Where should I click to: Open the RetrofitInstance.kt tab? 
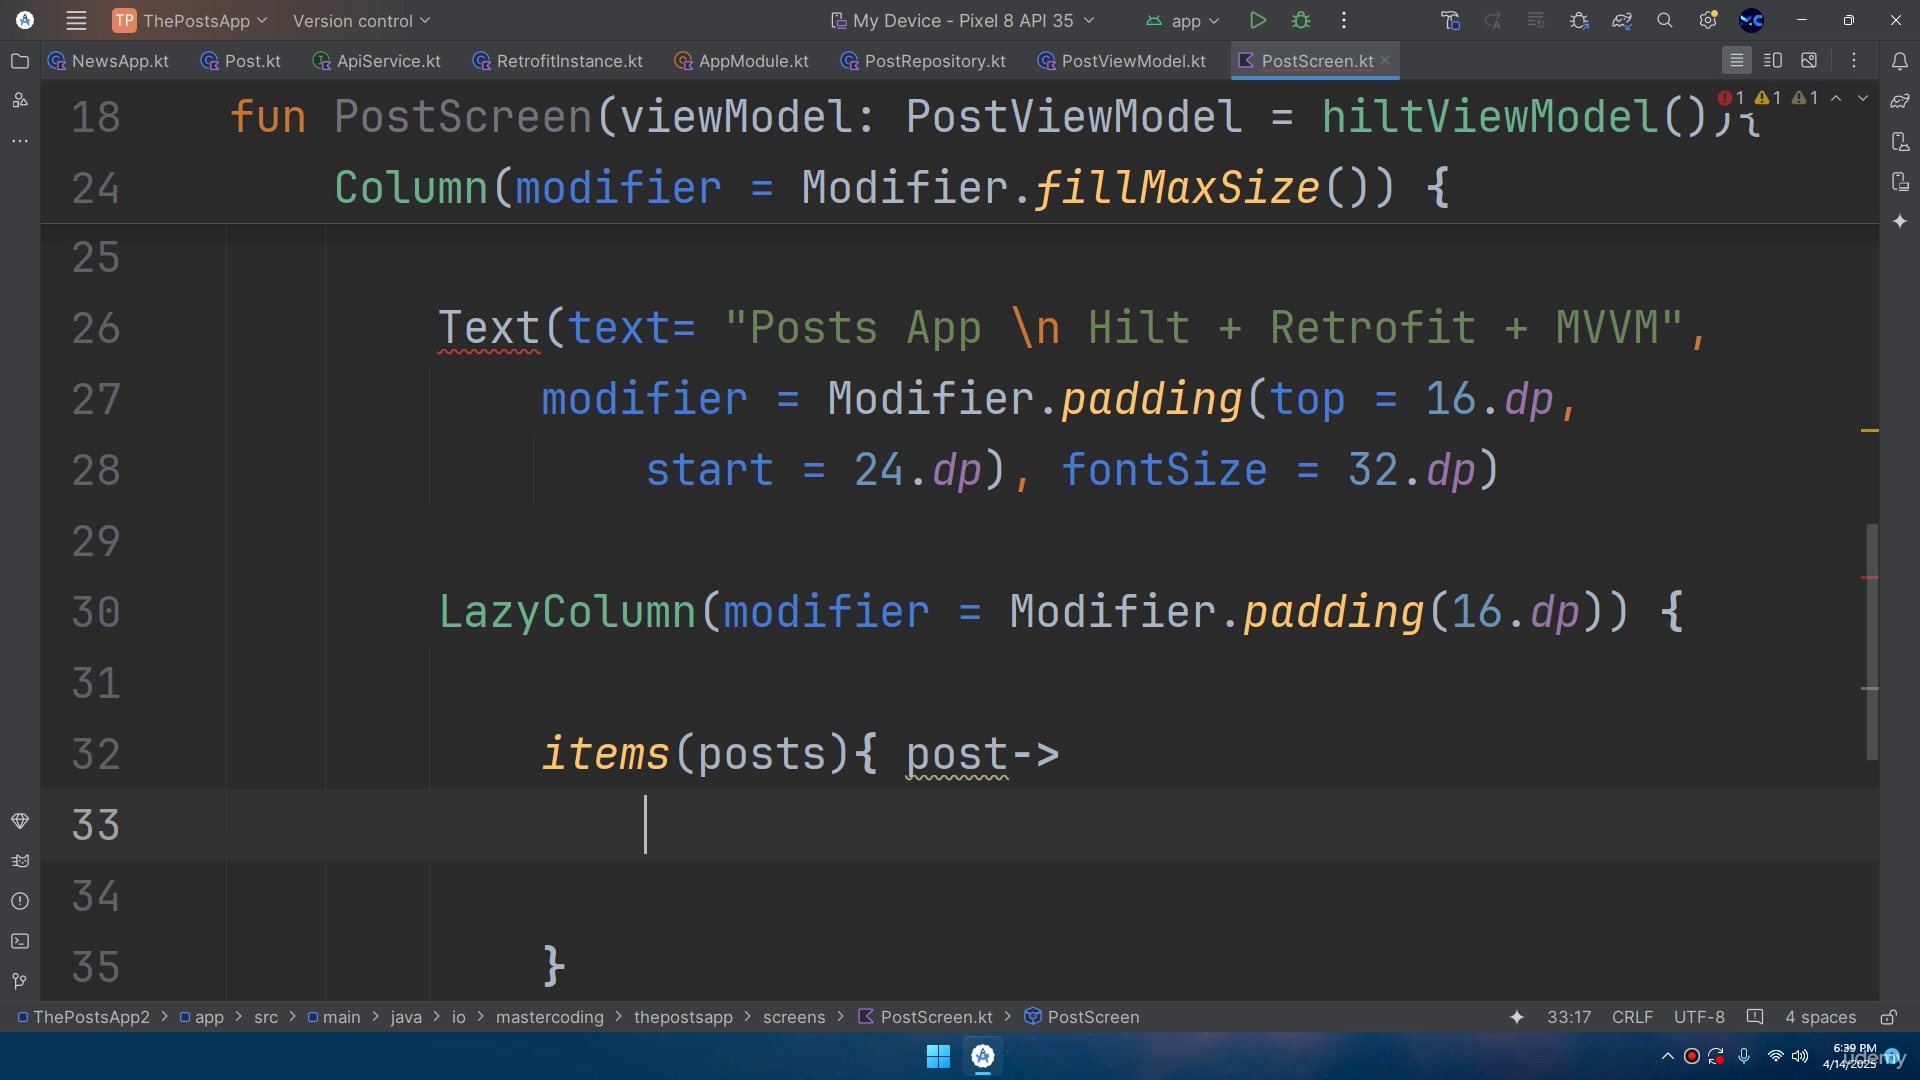558,61
